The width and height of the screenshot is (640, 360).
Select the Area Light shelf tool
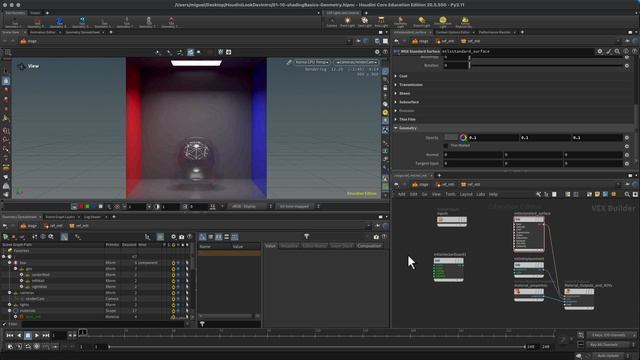click(381, 22)
